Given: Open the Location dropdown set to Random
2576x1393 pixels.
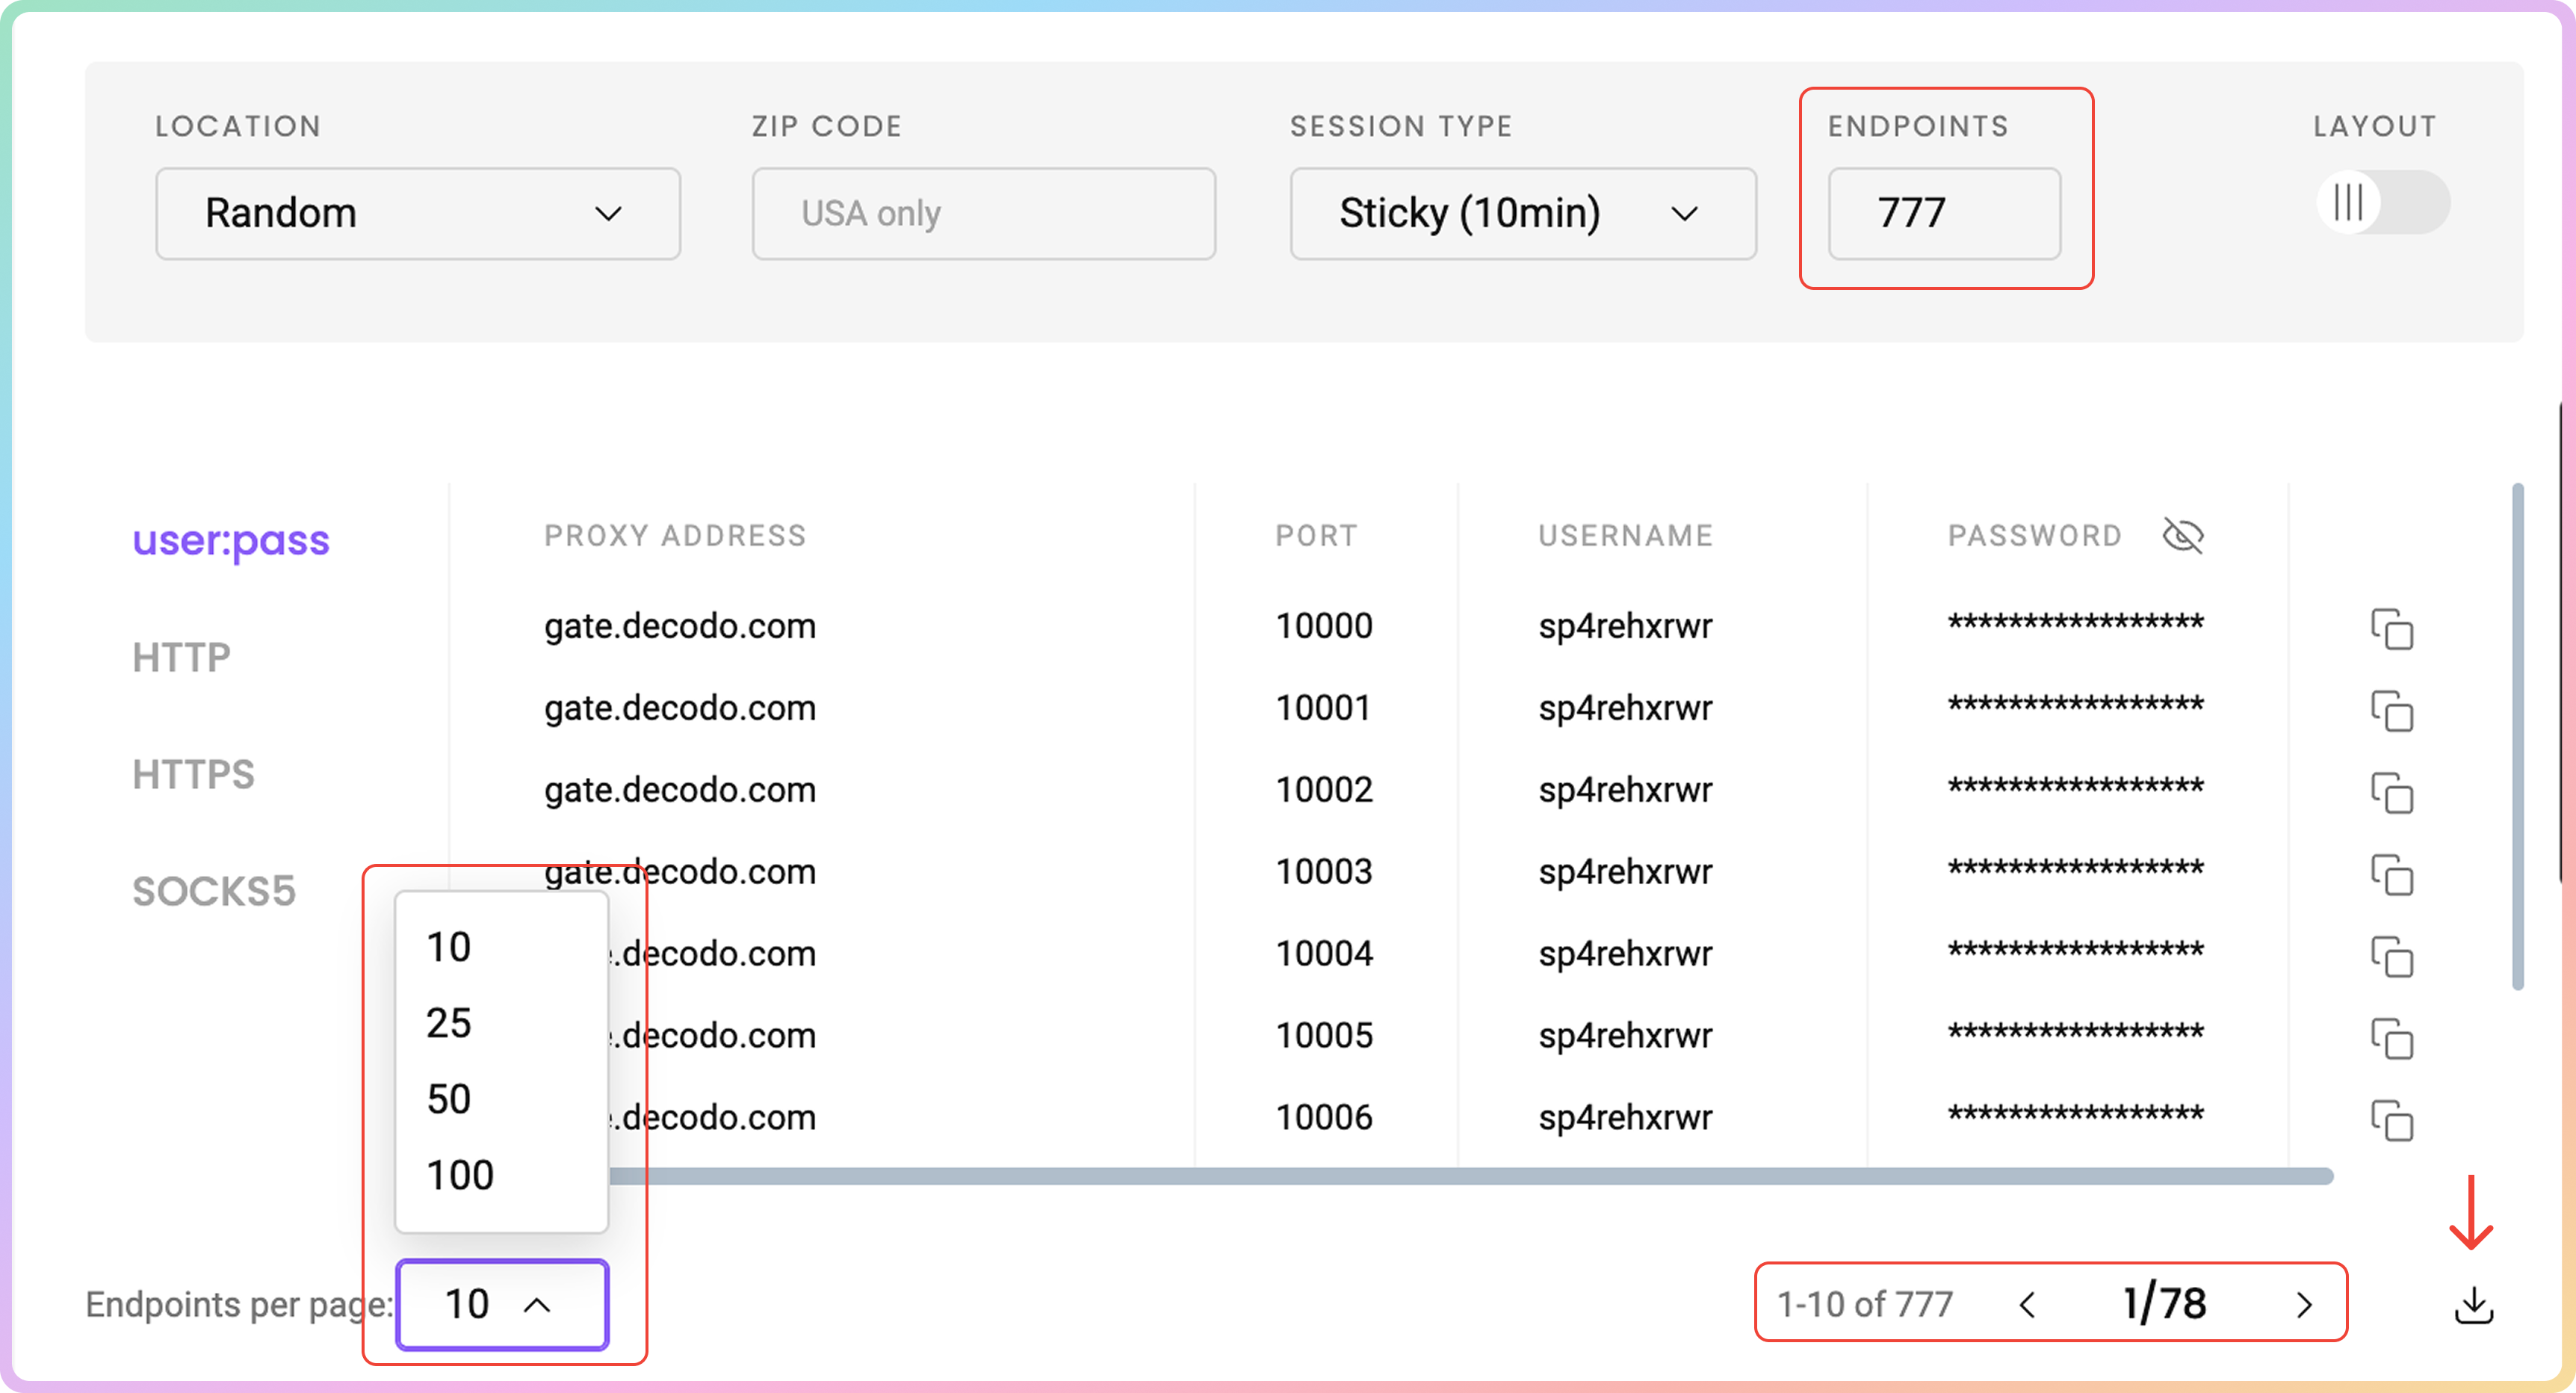Looking at the screenshot, I should (x=417, y=214).
